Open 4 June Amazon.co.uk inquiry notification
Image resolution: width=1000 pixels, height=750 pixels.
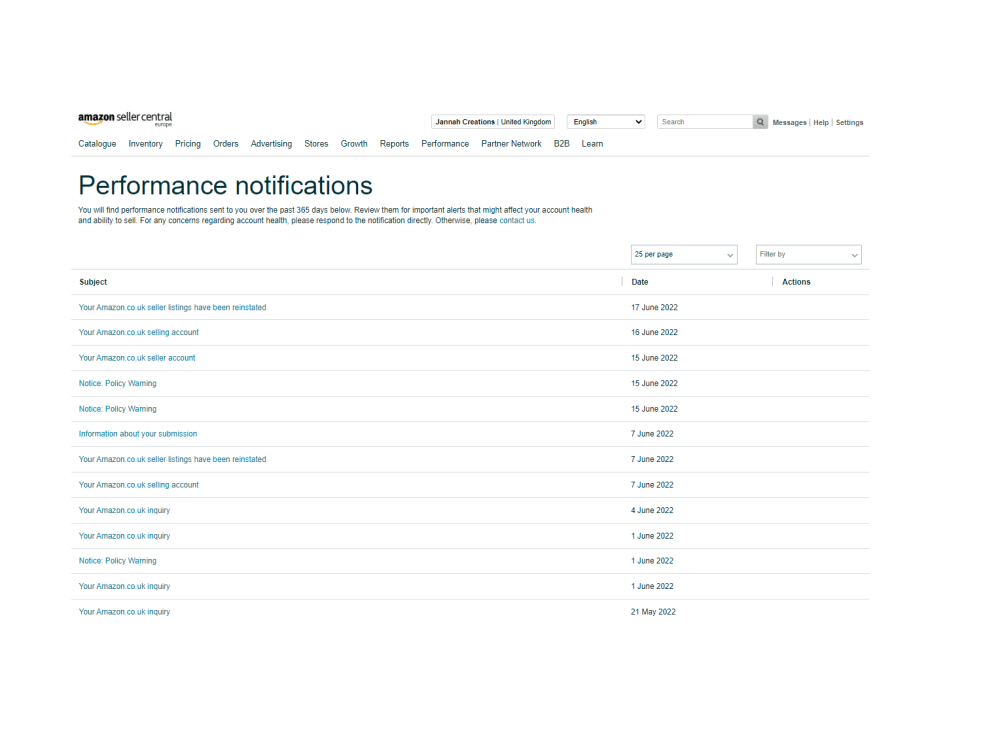click(x=124, y=510)
